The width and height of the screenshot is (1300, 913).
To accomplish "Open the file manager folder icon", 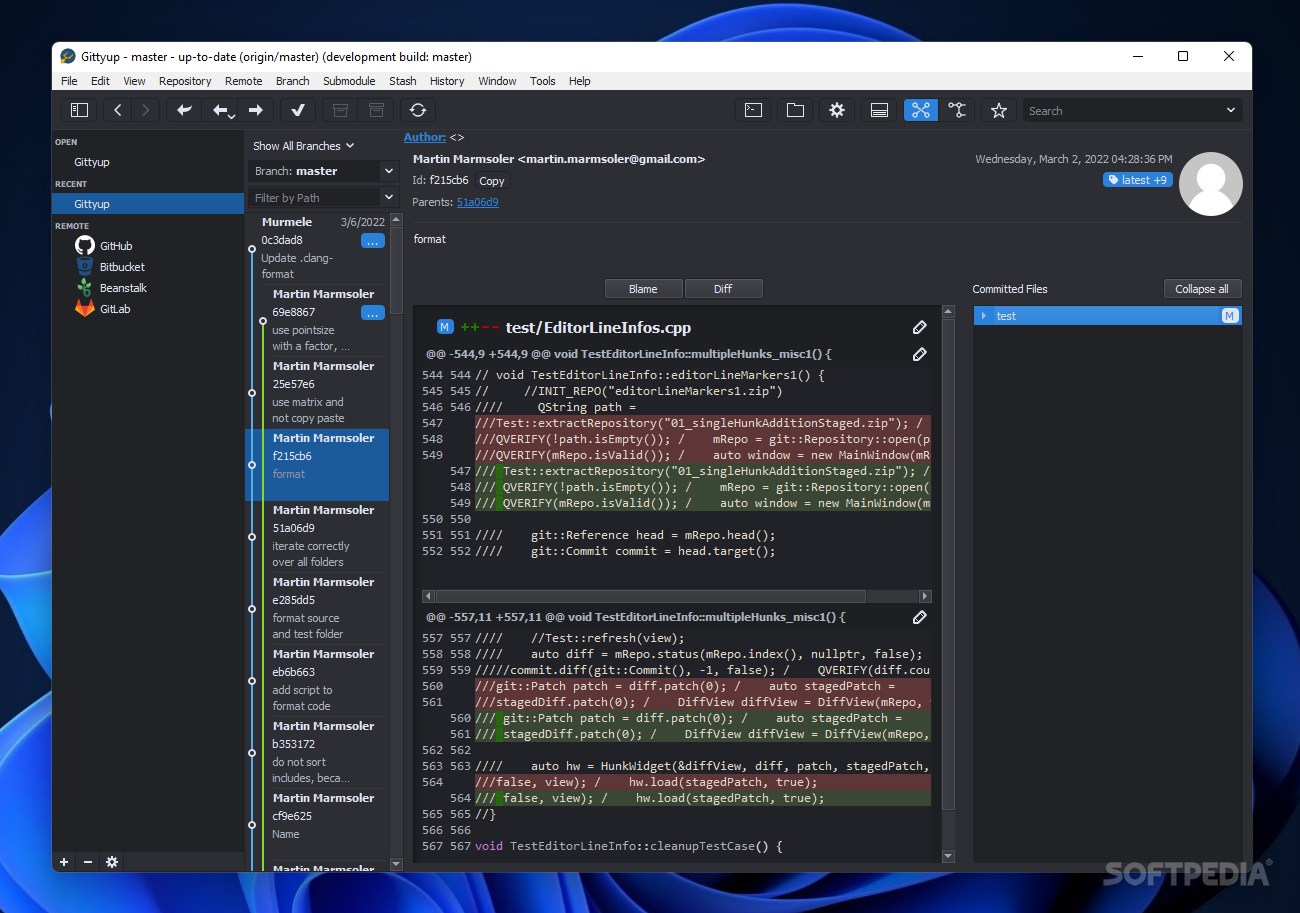I will click(795, 110).
